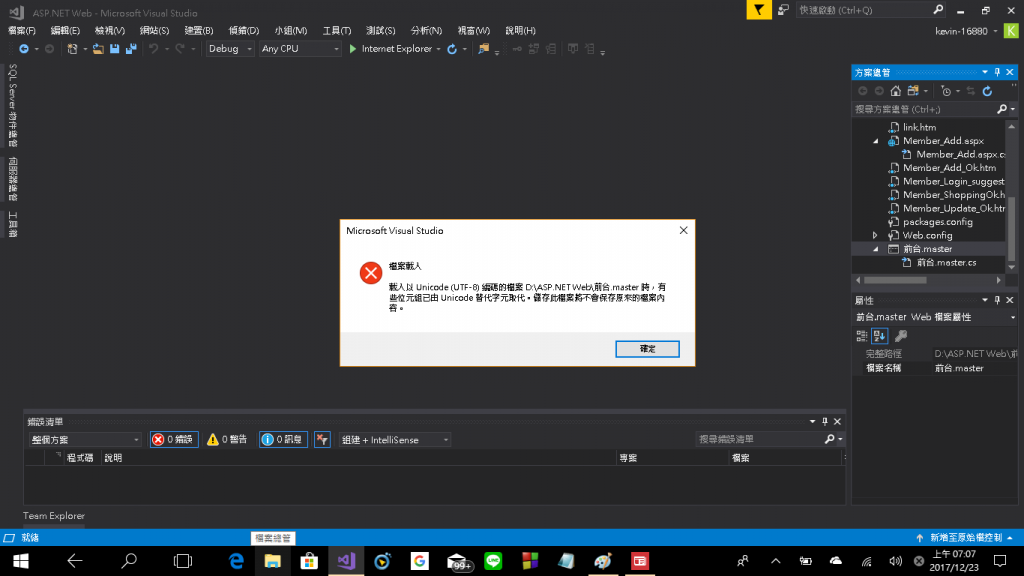Click the Undo toolbar icon
1024x576 pixels.
click(x=153, y=49)
